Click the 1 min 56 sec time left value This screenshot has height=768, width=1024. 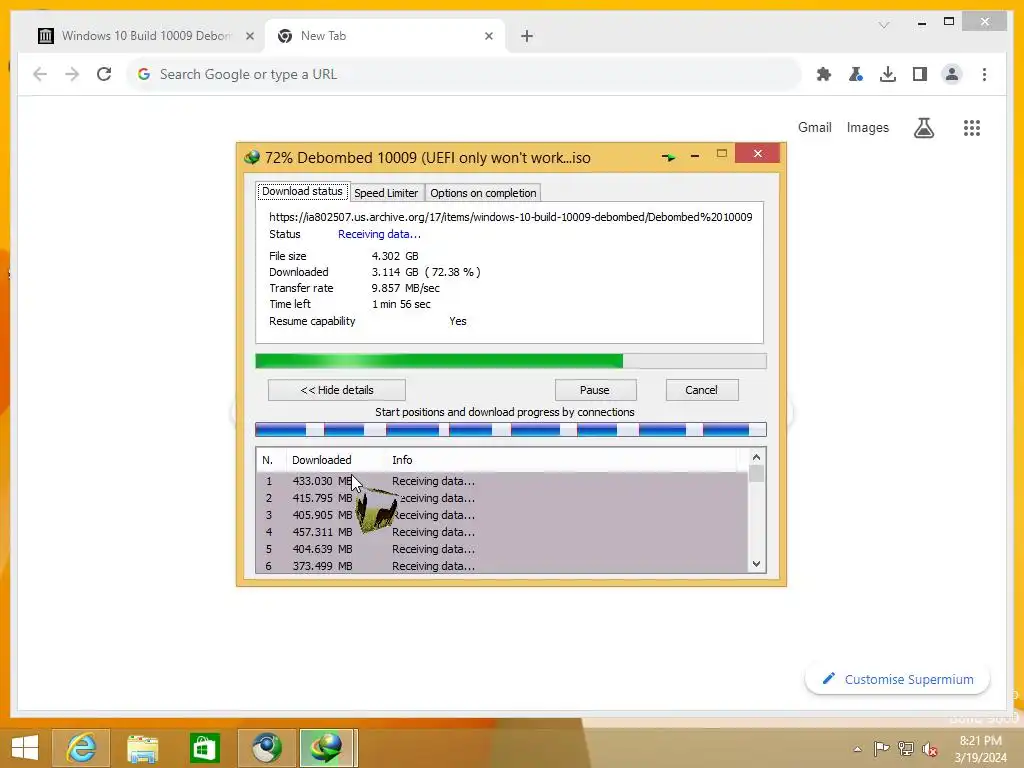pyautogui.click(x=401, y=304)
